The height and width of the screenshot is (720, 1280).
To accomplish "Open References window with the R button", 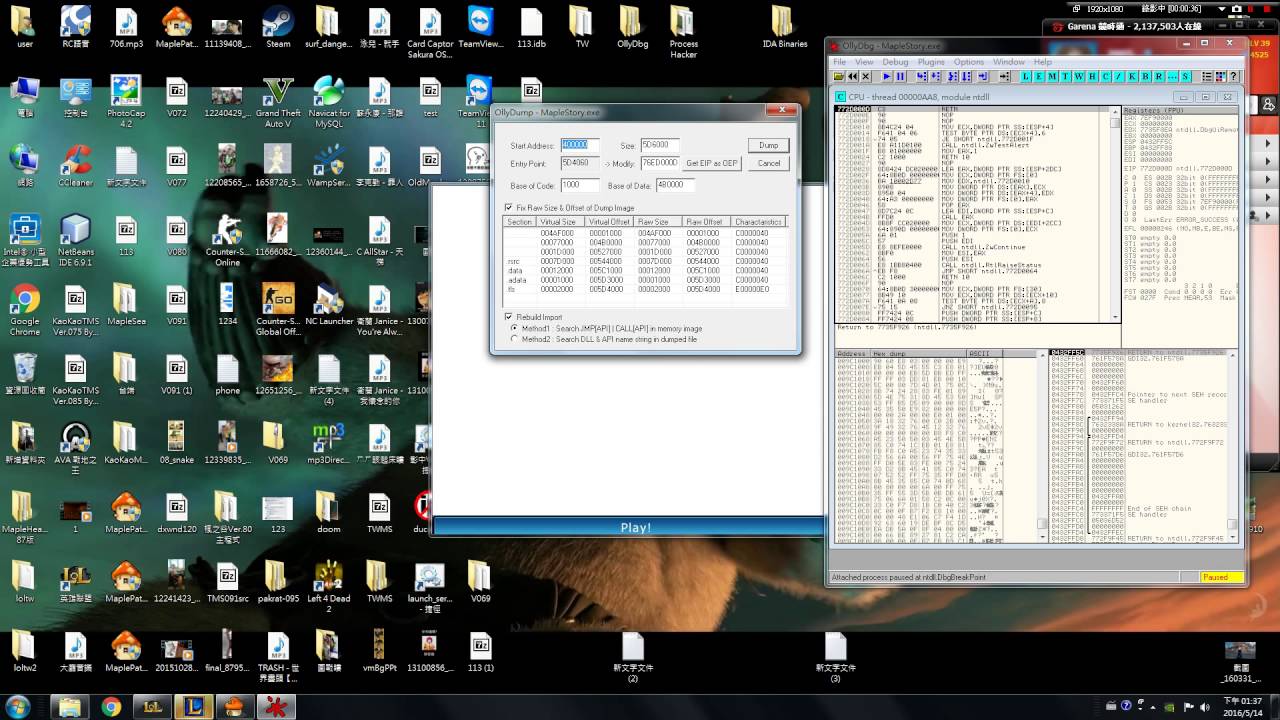I will point(1159,76).
